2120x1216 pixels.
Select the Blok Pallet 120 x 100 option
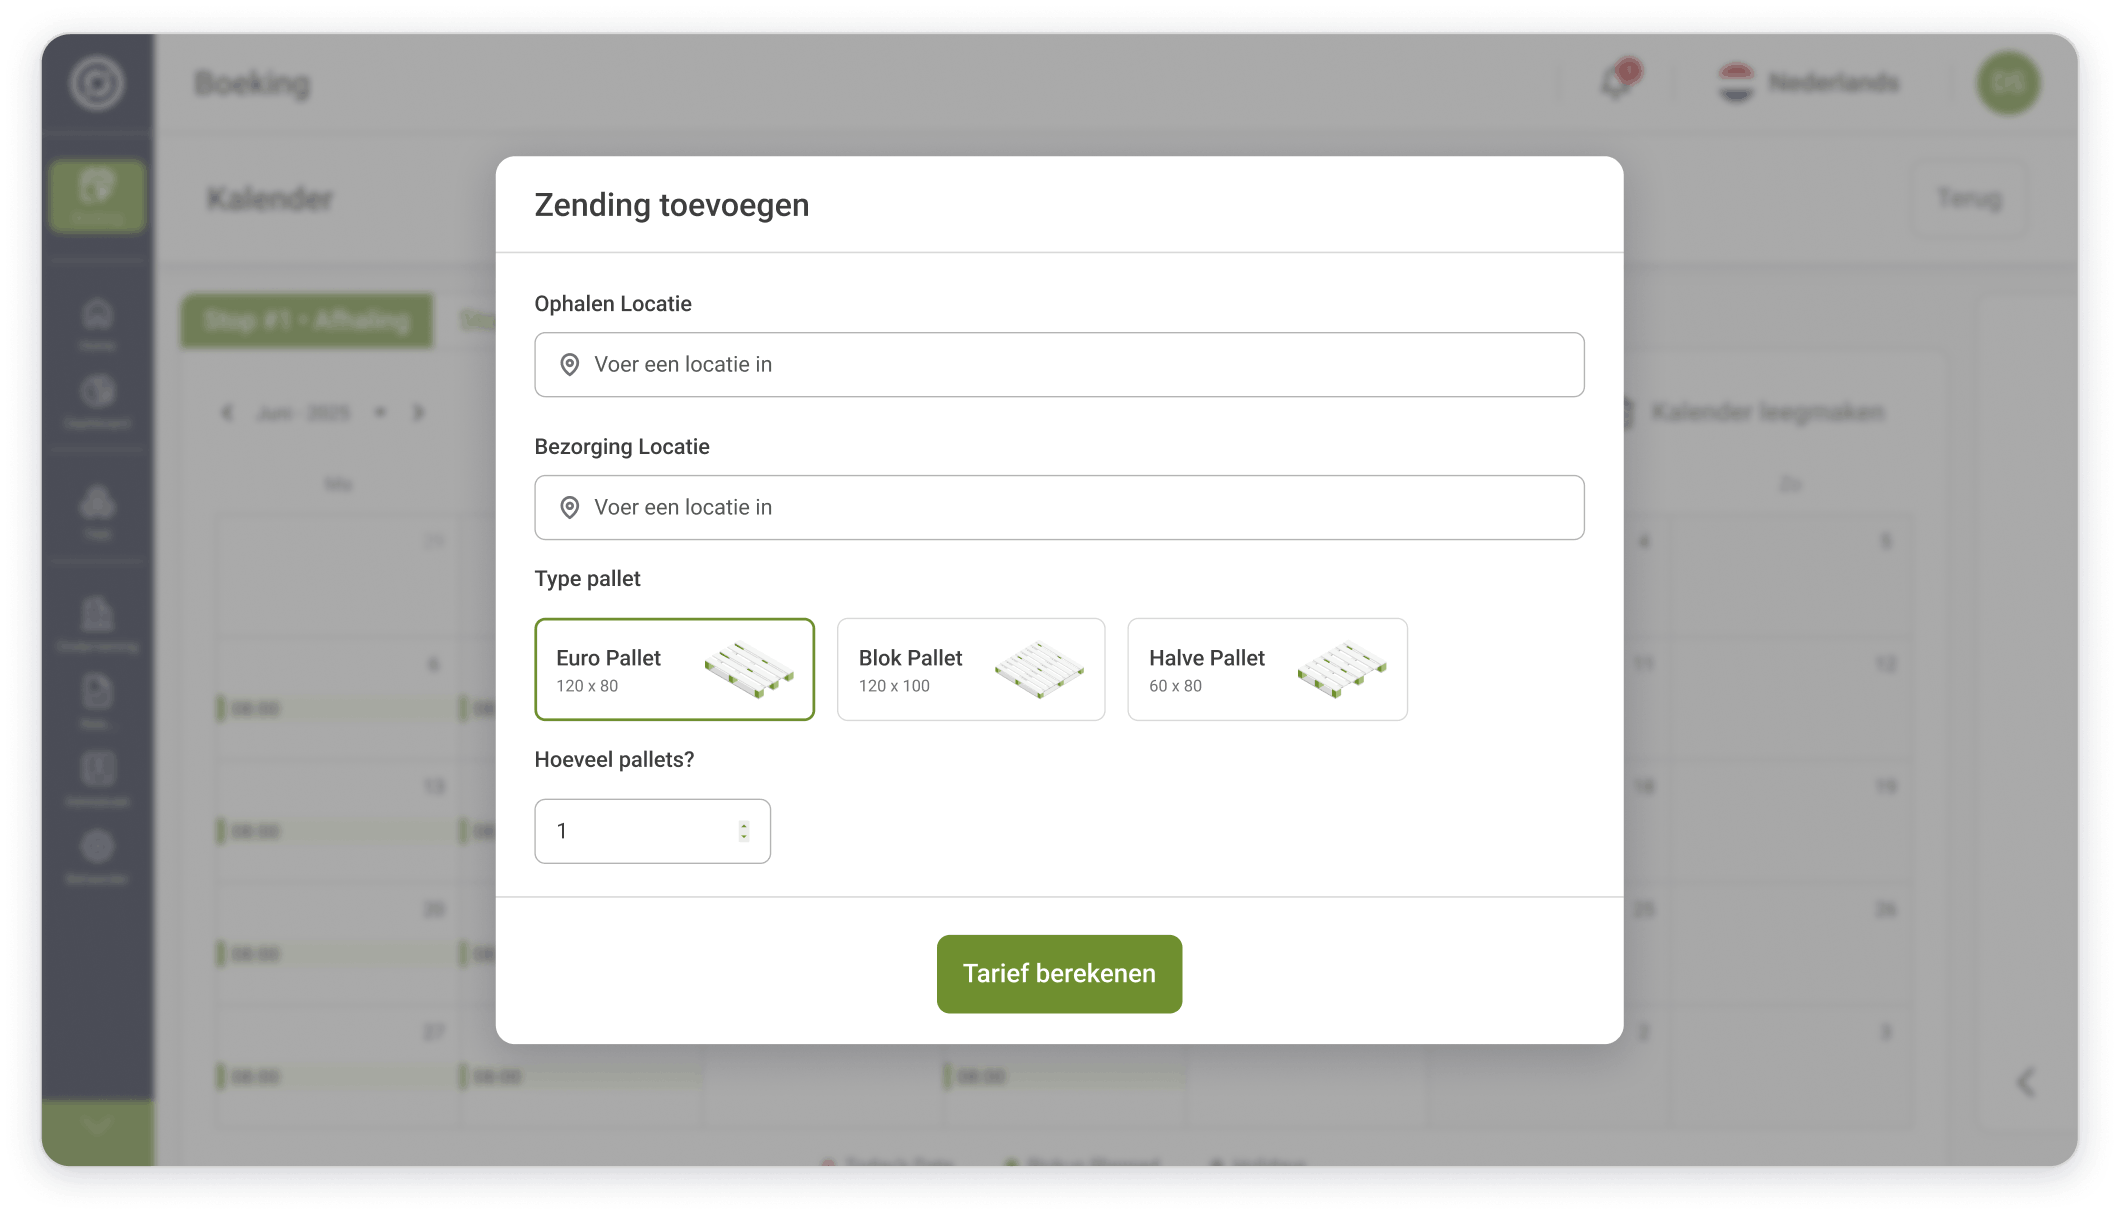(970, 669)
